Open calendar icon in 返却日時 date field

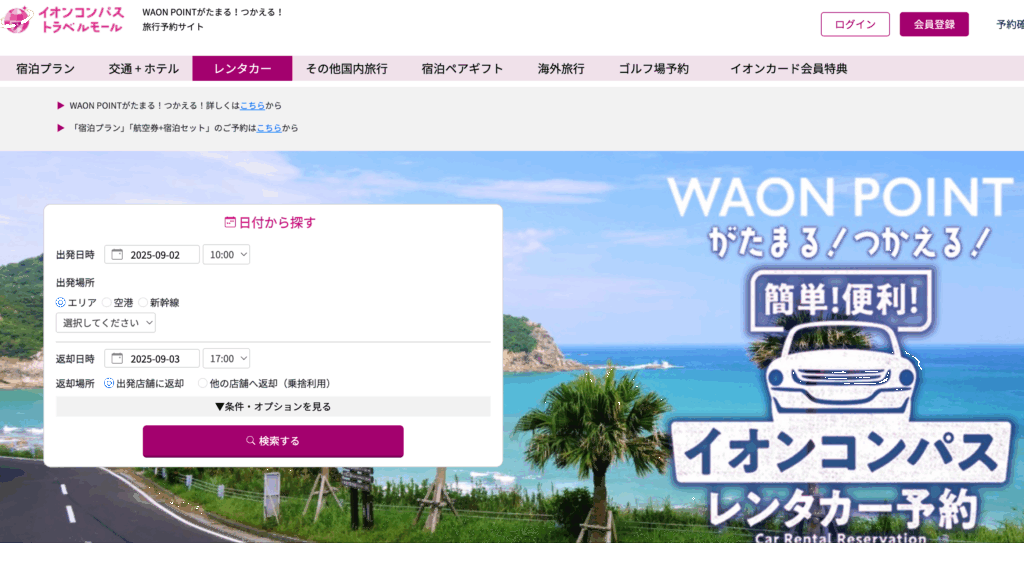117,359
